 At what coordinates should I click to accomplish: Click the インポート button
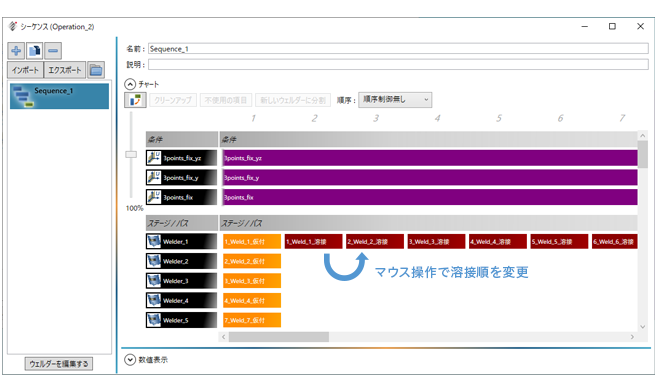[x=26, y=70]
